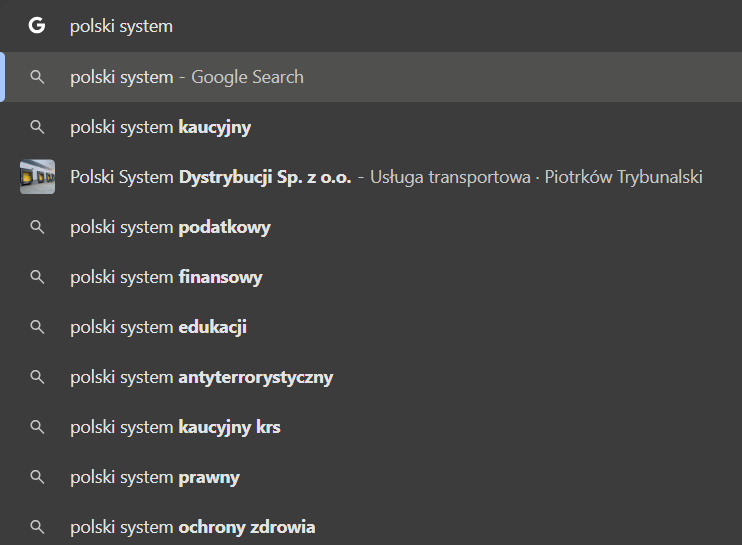Choose the 'polski system edukacji' suggestion
742x545 pixels.
point(158,327)
